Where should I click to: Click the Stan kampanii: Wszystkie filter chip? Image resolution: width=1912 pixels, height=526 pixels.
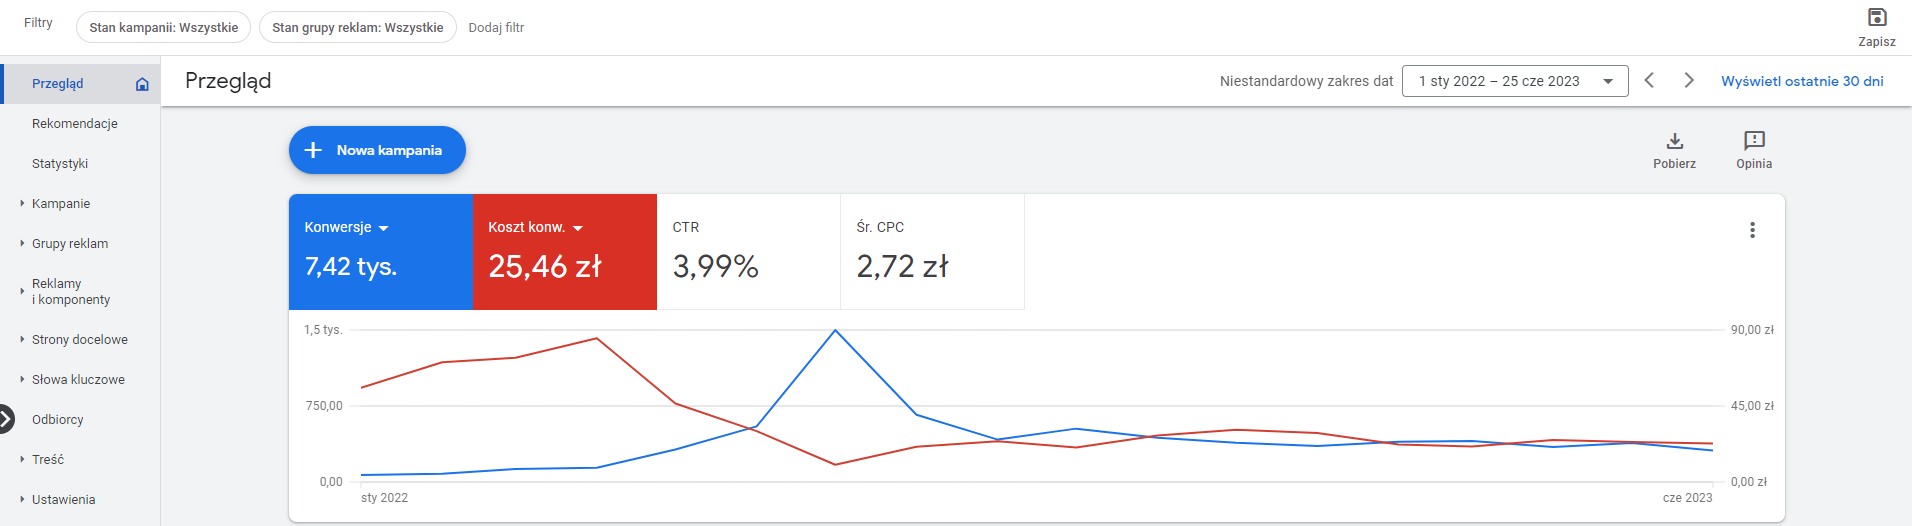pos(164,27)
